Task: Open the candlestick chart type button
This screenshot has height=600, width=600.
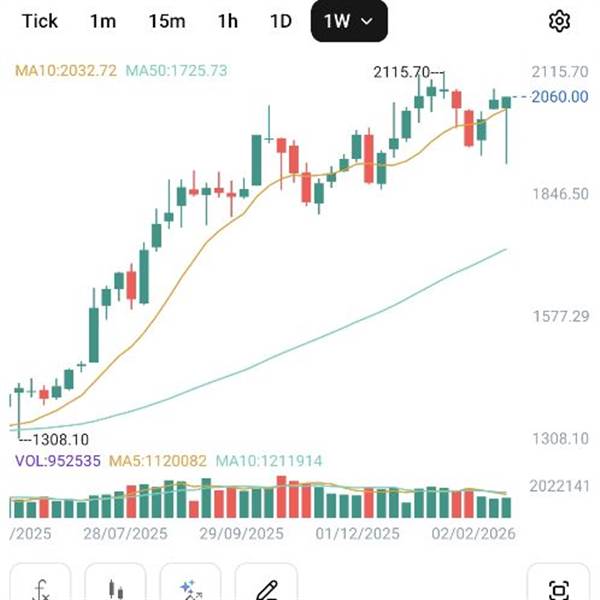Action: pyautogui.click(x=116, y=588)
